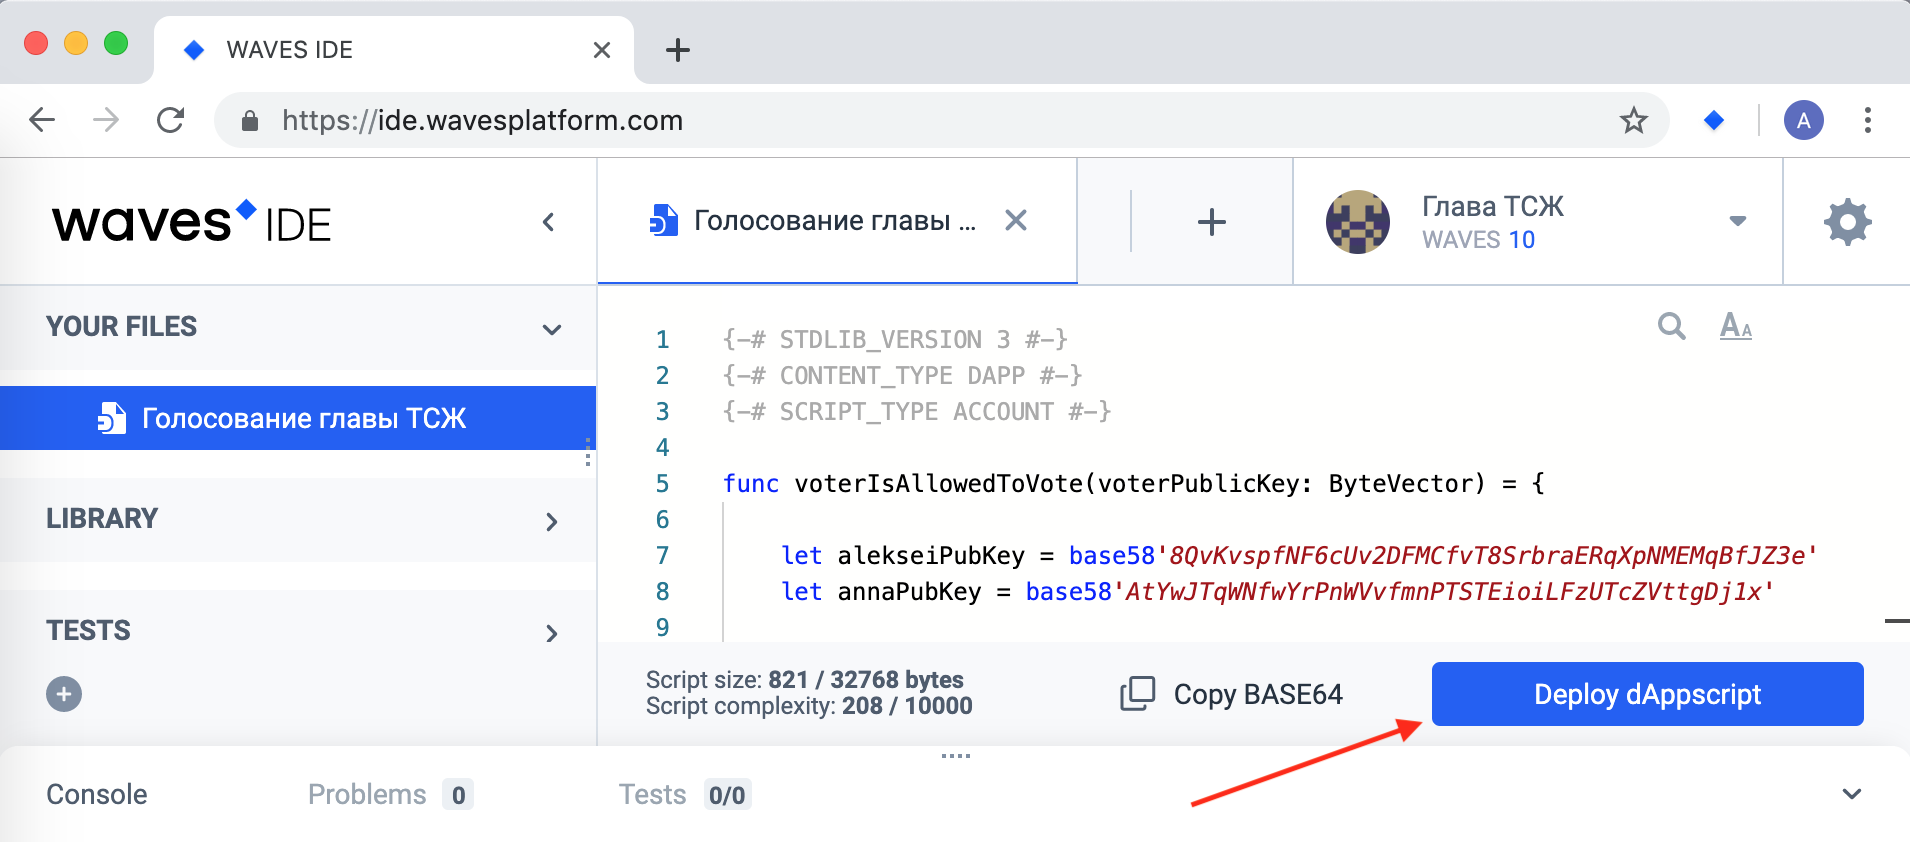Bookmark the page with the star icon
The height and width of the screenshot is (842, 1910).
1634,121
